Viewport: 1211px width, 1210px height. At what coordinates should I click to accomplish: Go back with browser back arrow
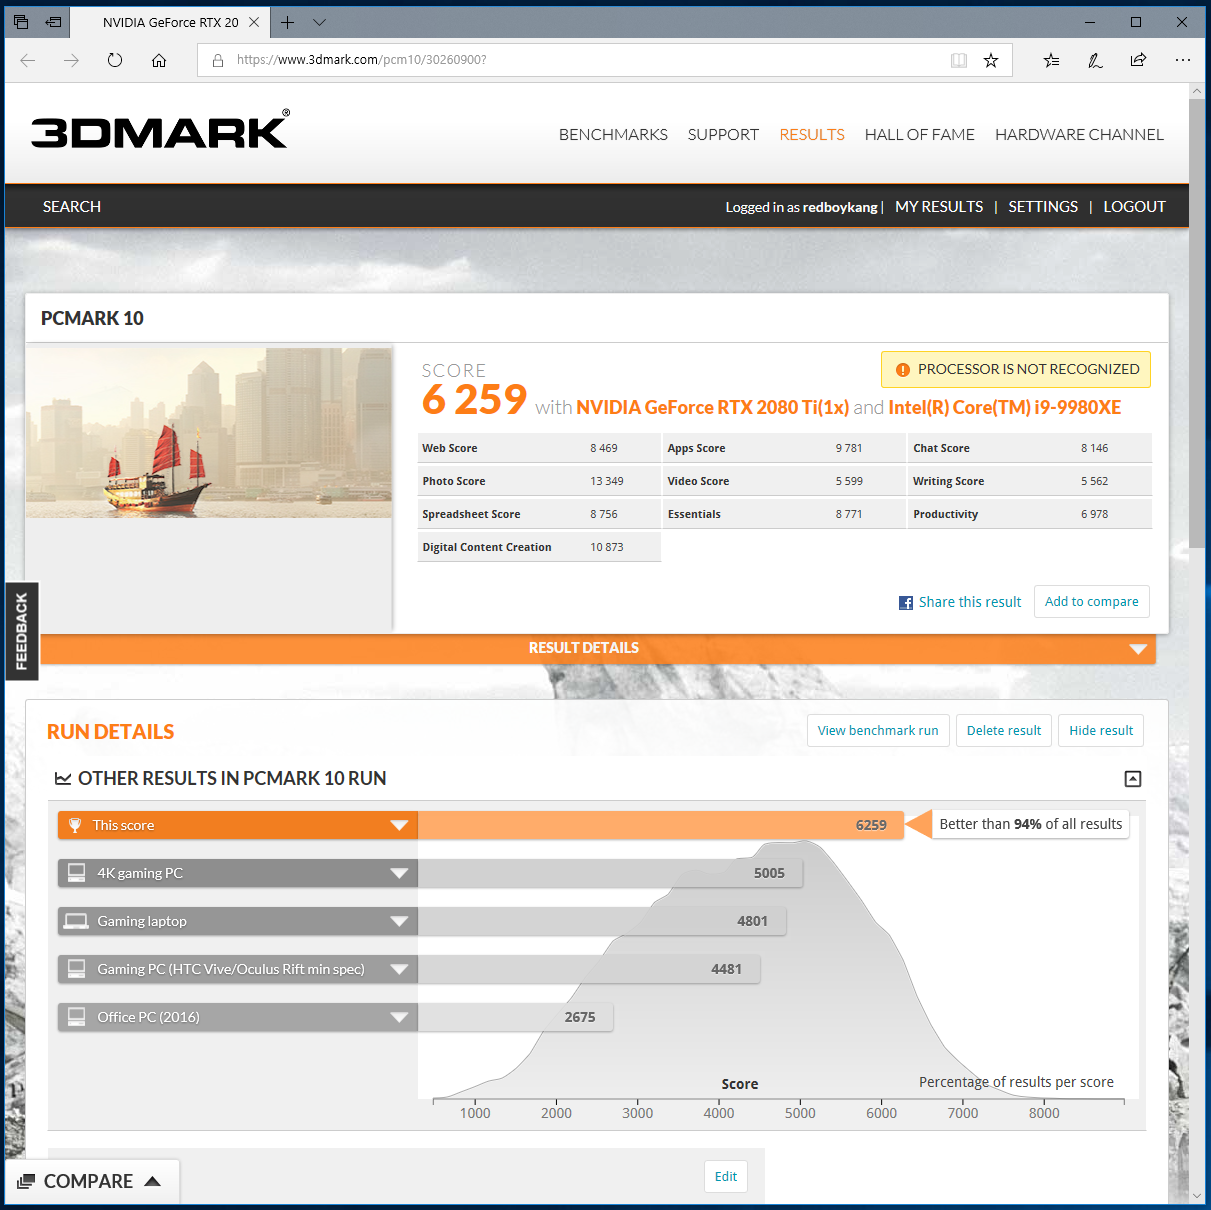28,60
